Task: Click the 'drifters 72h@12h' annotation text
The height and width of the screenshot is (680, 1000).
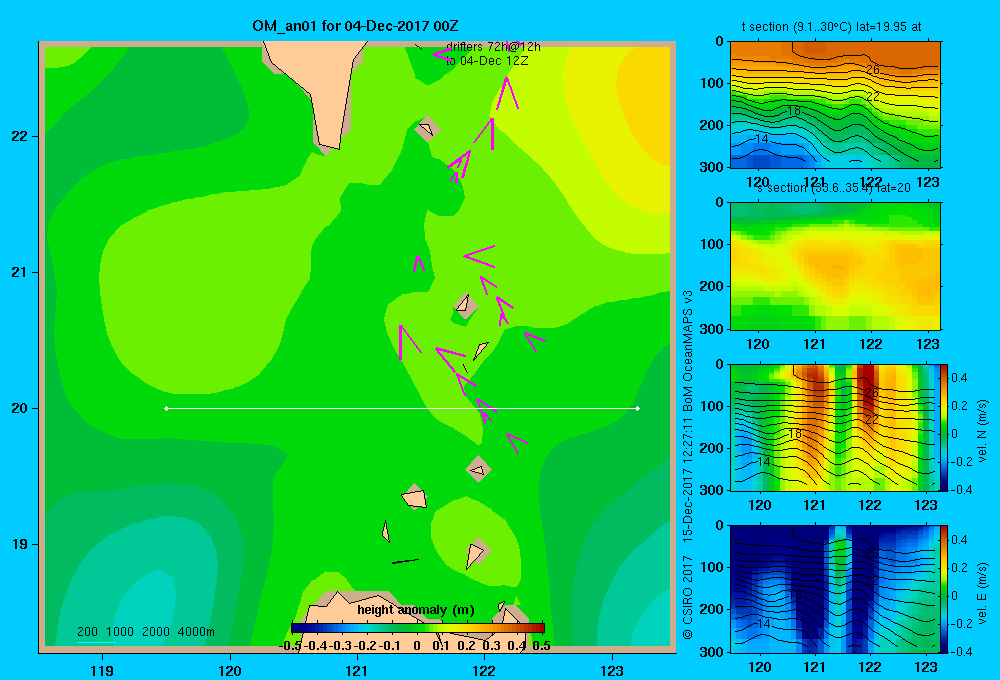Action: [x=493, y=47]
